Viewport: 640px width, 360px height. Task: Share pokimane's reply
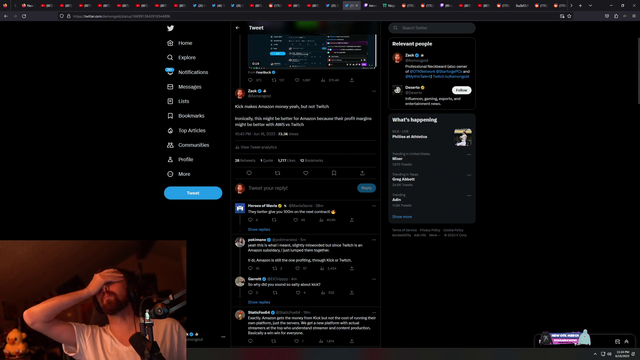coord(351,269)
